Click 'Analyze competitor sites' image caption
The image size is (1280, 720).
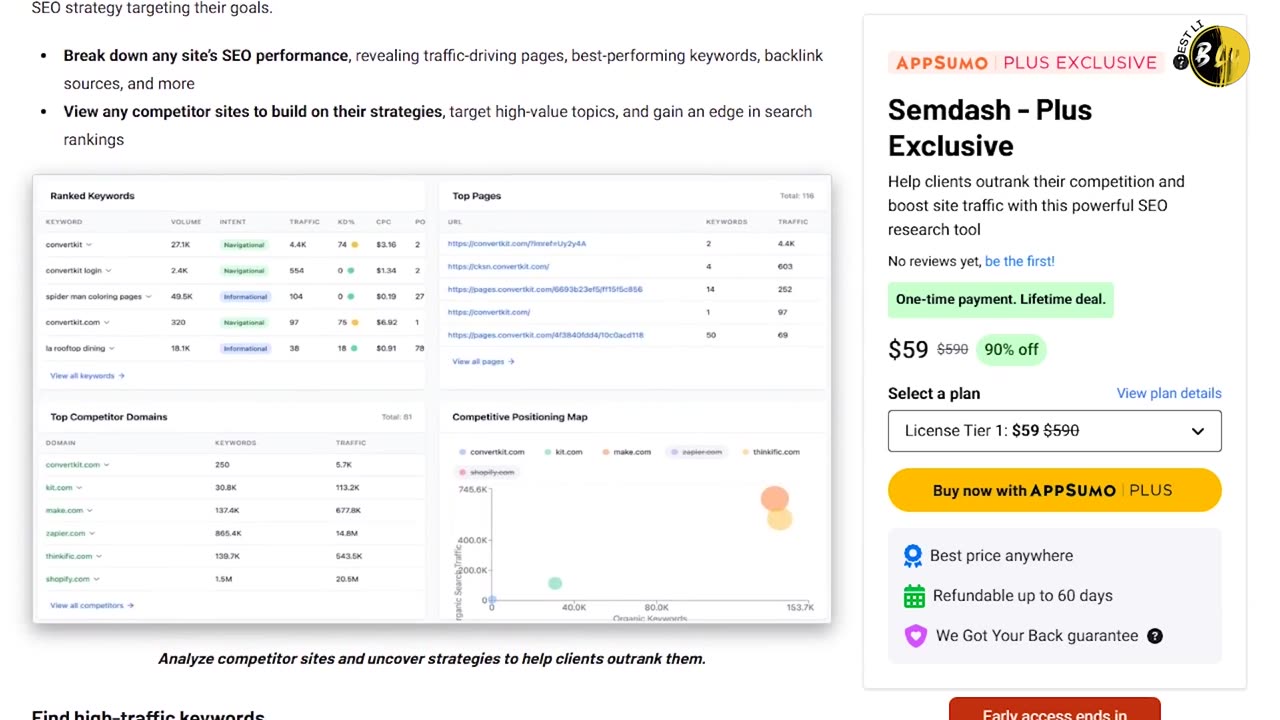(x=432, y=659)
